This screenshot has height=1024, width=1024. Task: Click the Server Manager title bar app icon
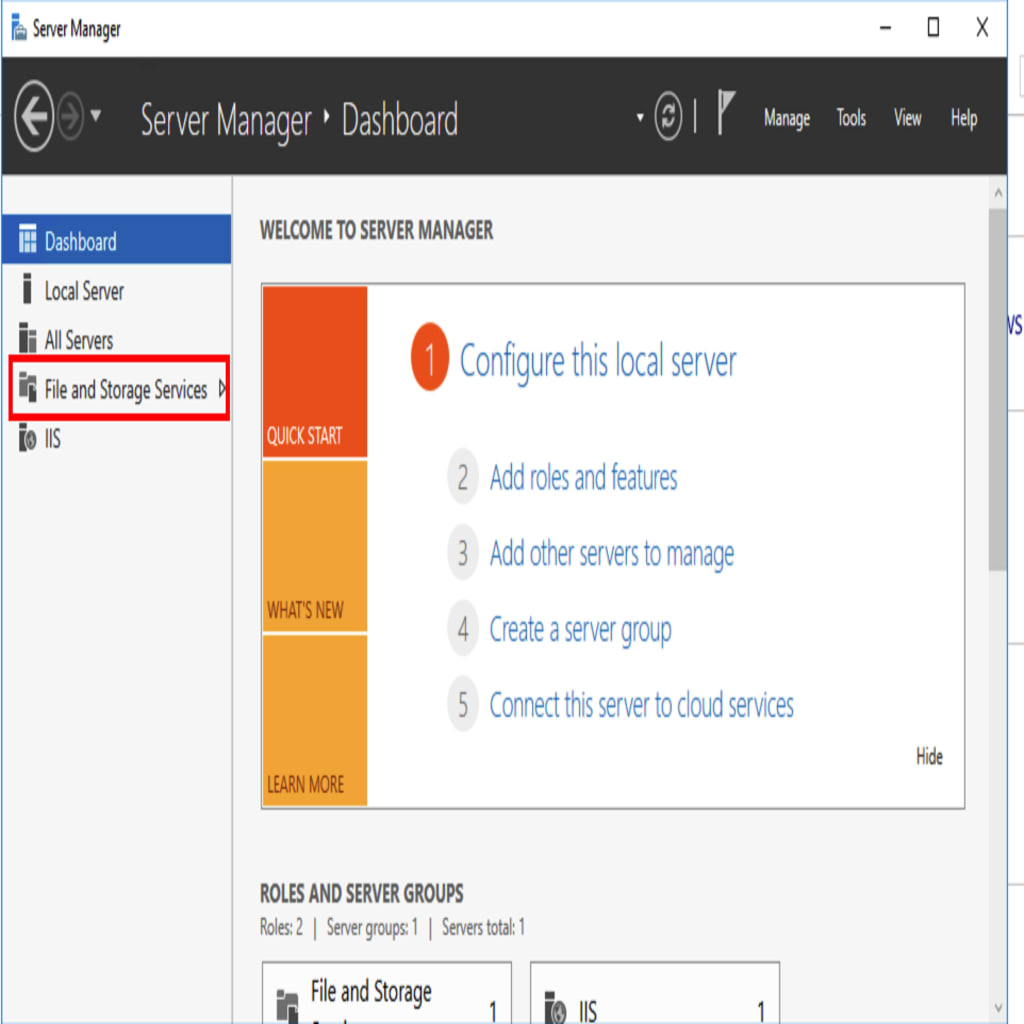point(19,27)
